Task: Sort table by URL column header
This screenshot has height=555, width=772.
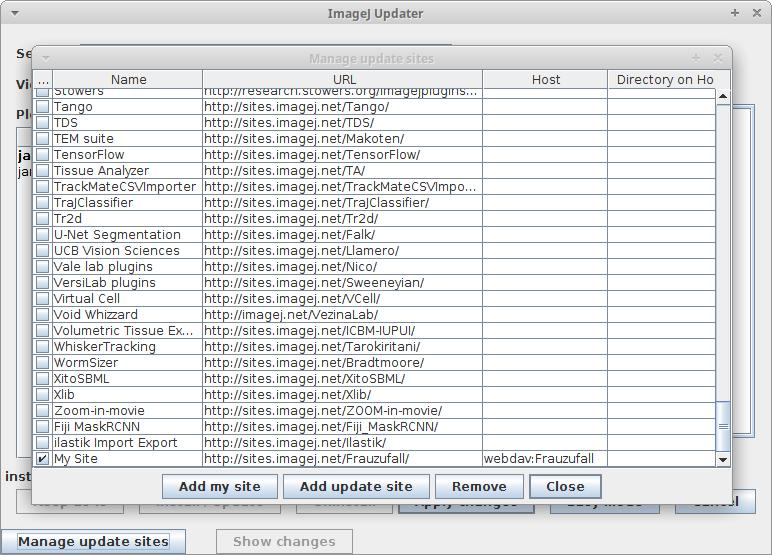Action: pyautogui.click(x=343, y=79)
